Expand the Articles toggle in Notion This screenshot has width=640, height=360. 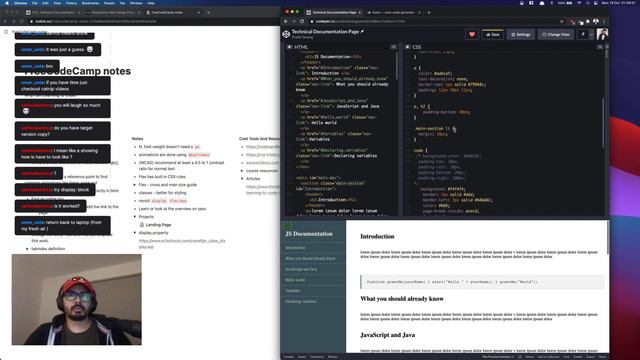coord(242,178)
